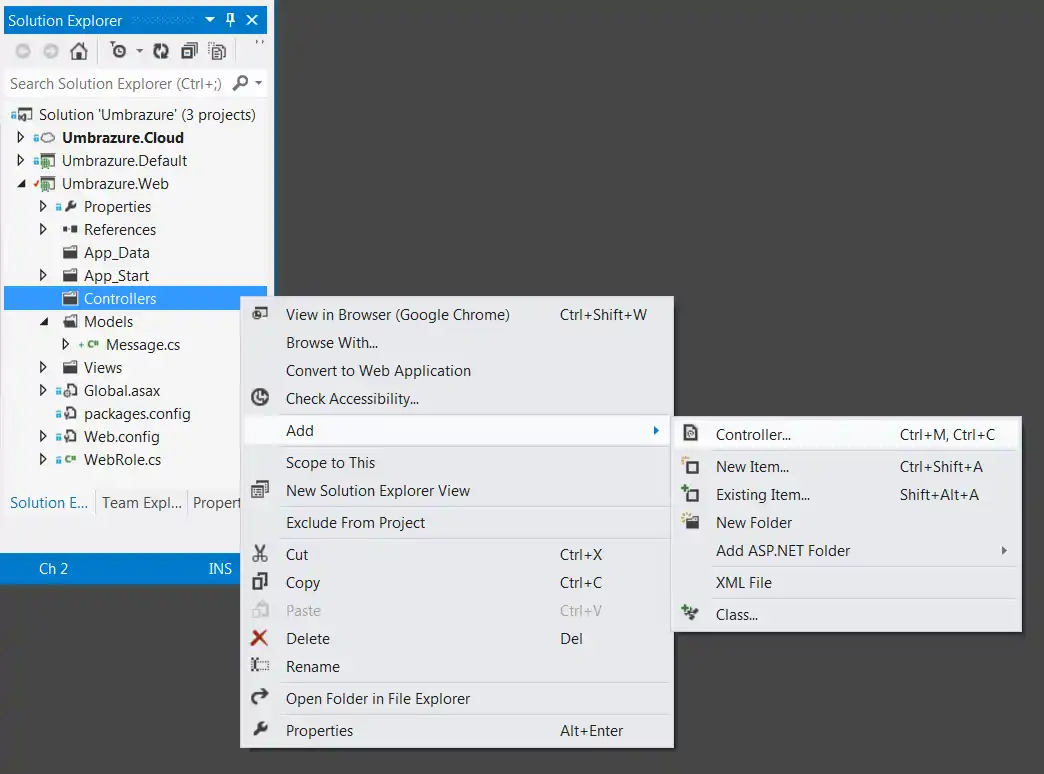
Task: Choose Browse With... from context menu
Action: pos(457,342)
